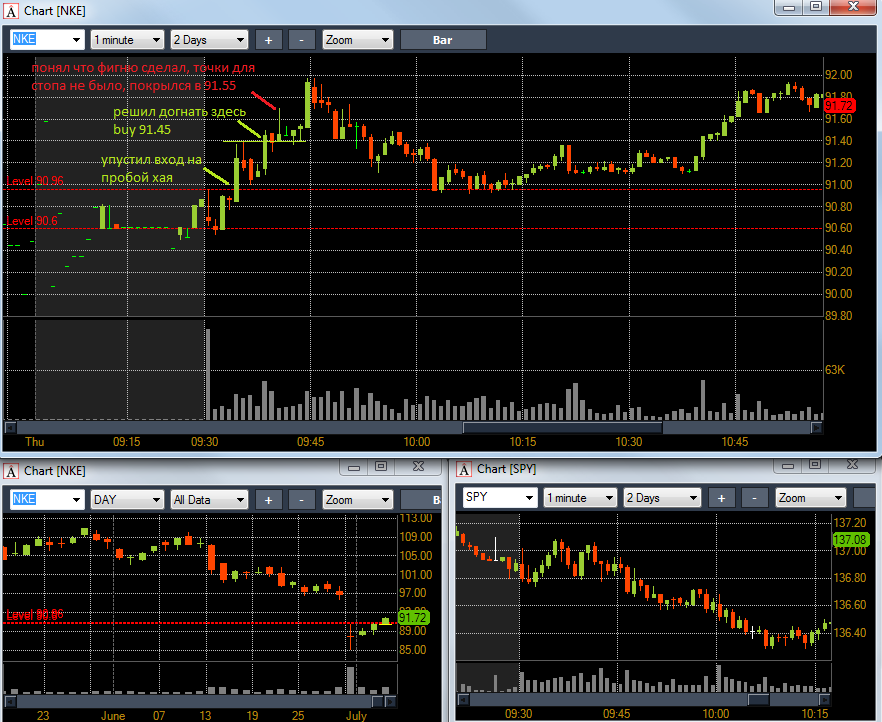Click the plus zoom-in button in daily NKE chart
The width and height of the screenshot is (882, 722).
tap(268, 500)
